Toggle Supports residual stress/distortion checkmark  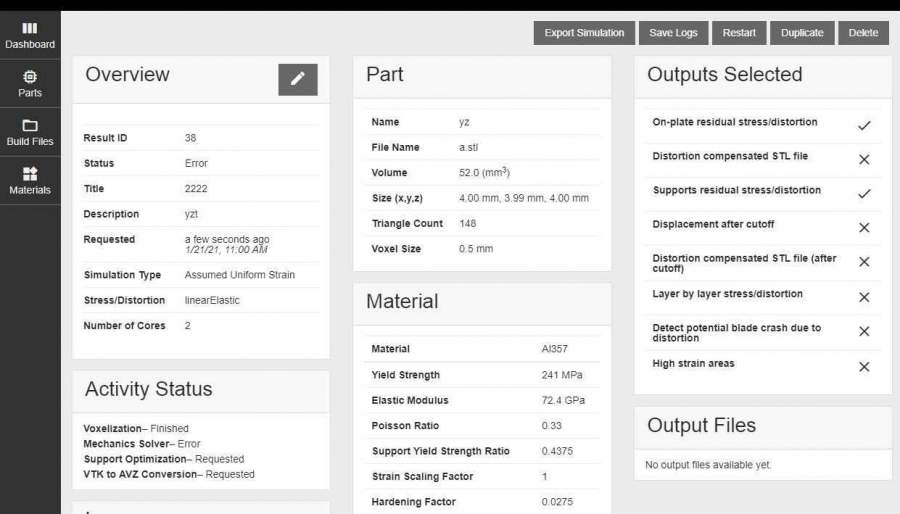[x=864, y=193]
